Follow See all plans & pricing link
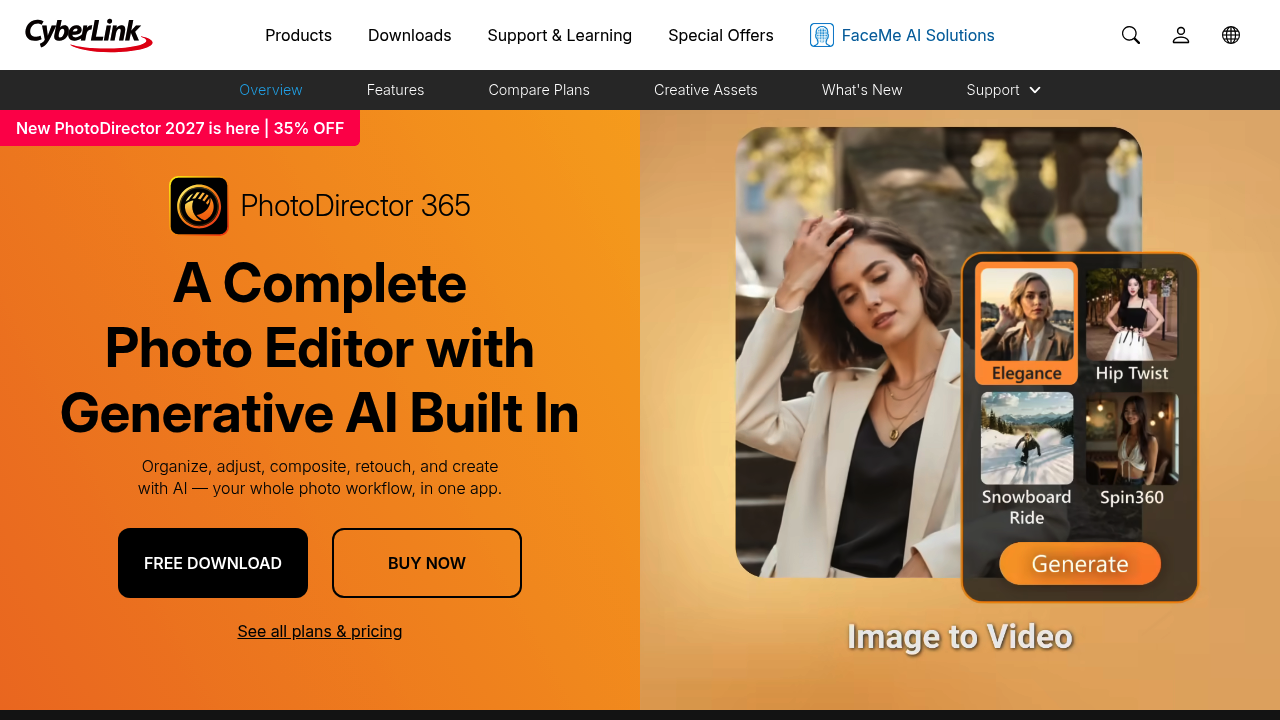Screen dimensions: 1280x720 click(320, 631)
